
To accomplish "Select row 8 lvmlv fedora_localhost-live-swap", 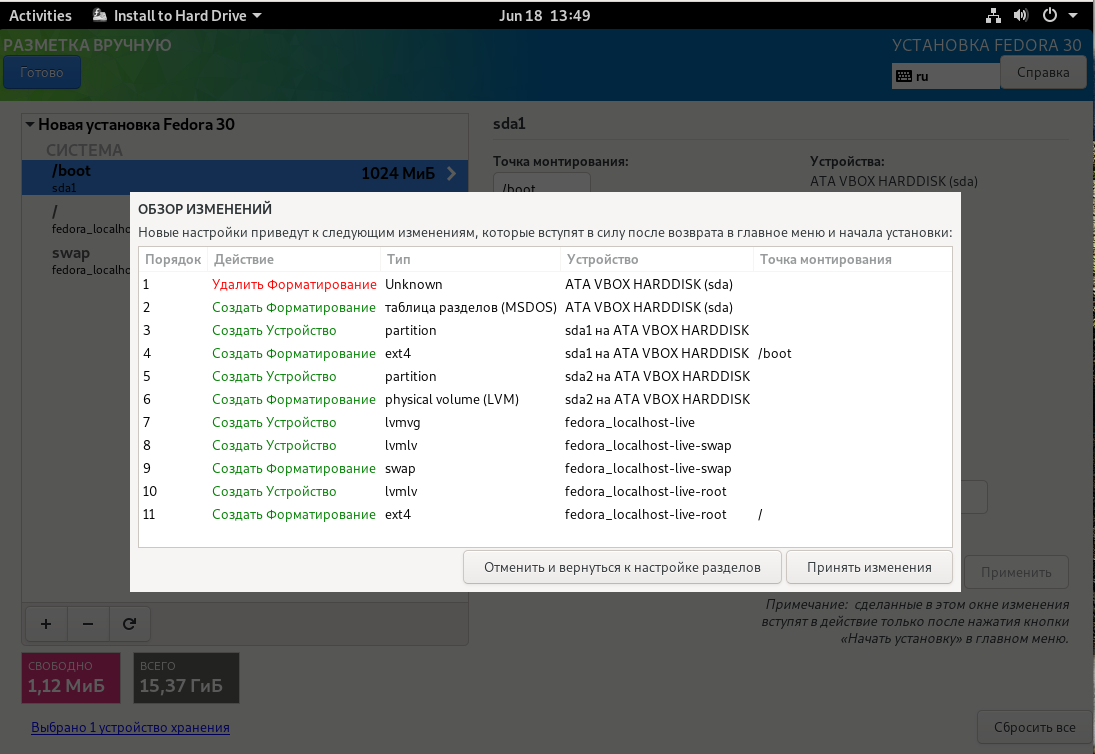I will (x=545, y=445).
